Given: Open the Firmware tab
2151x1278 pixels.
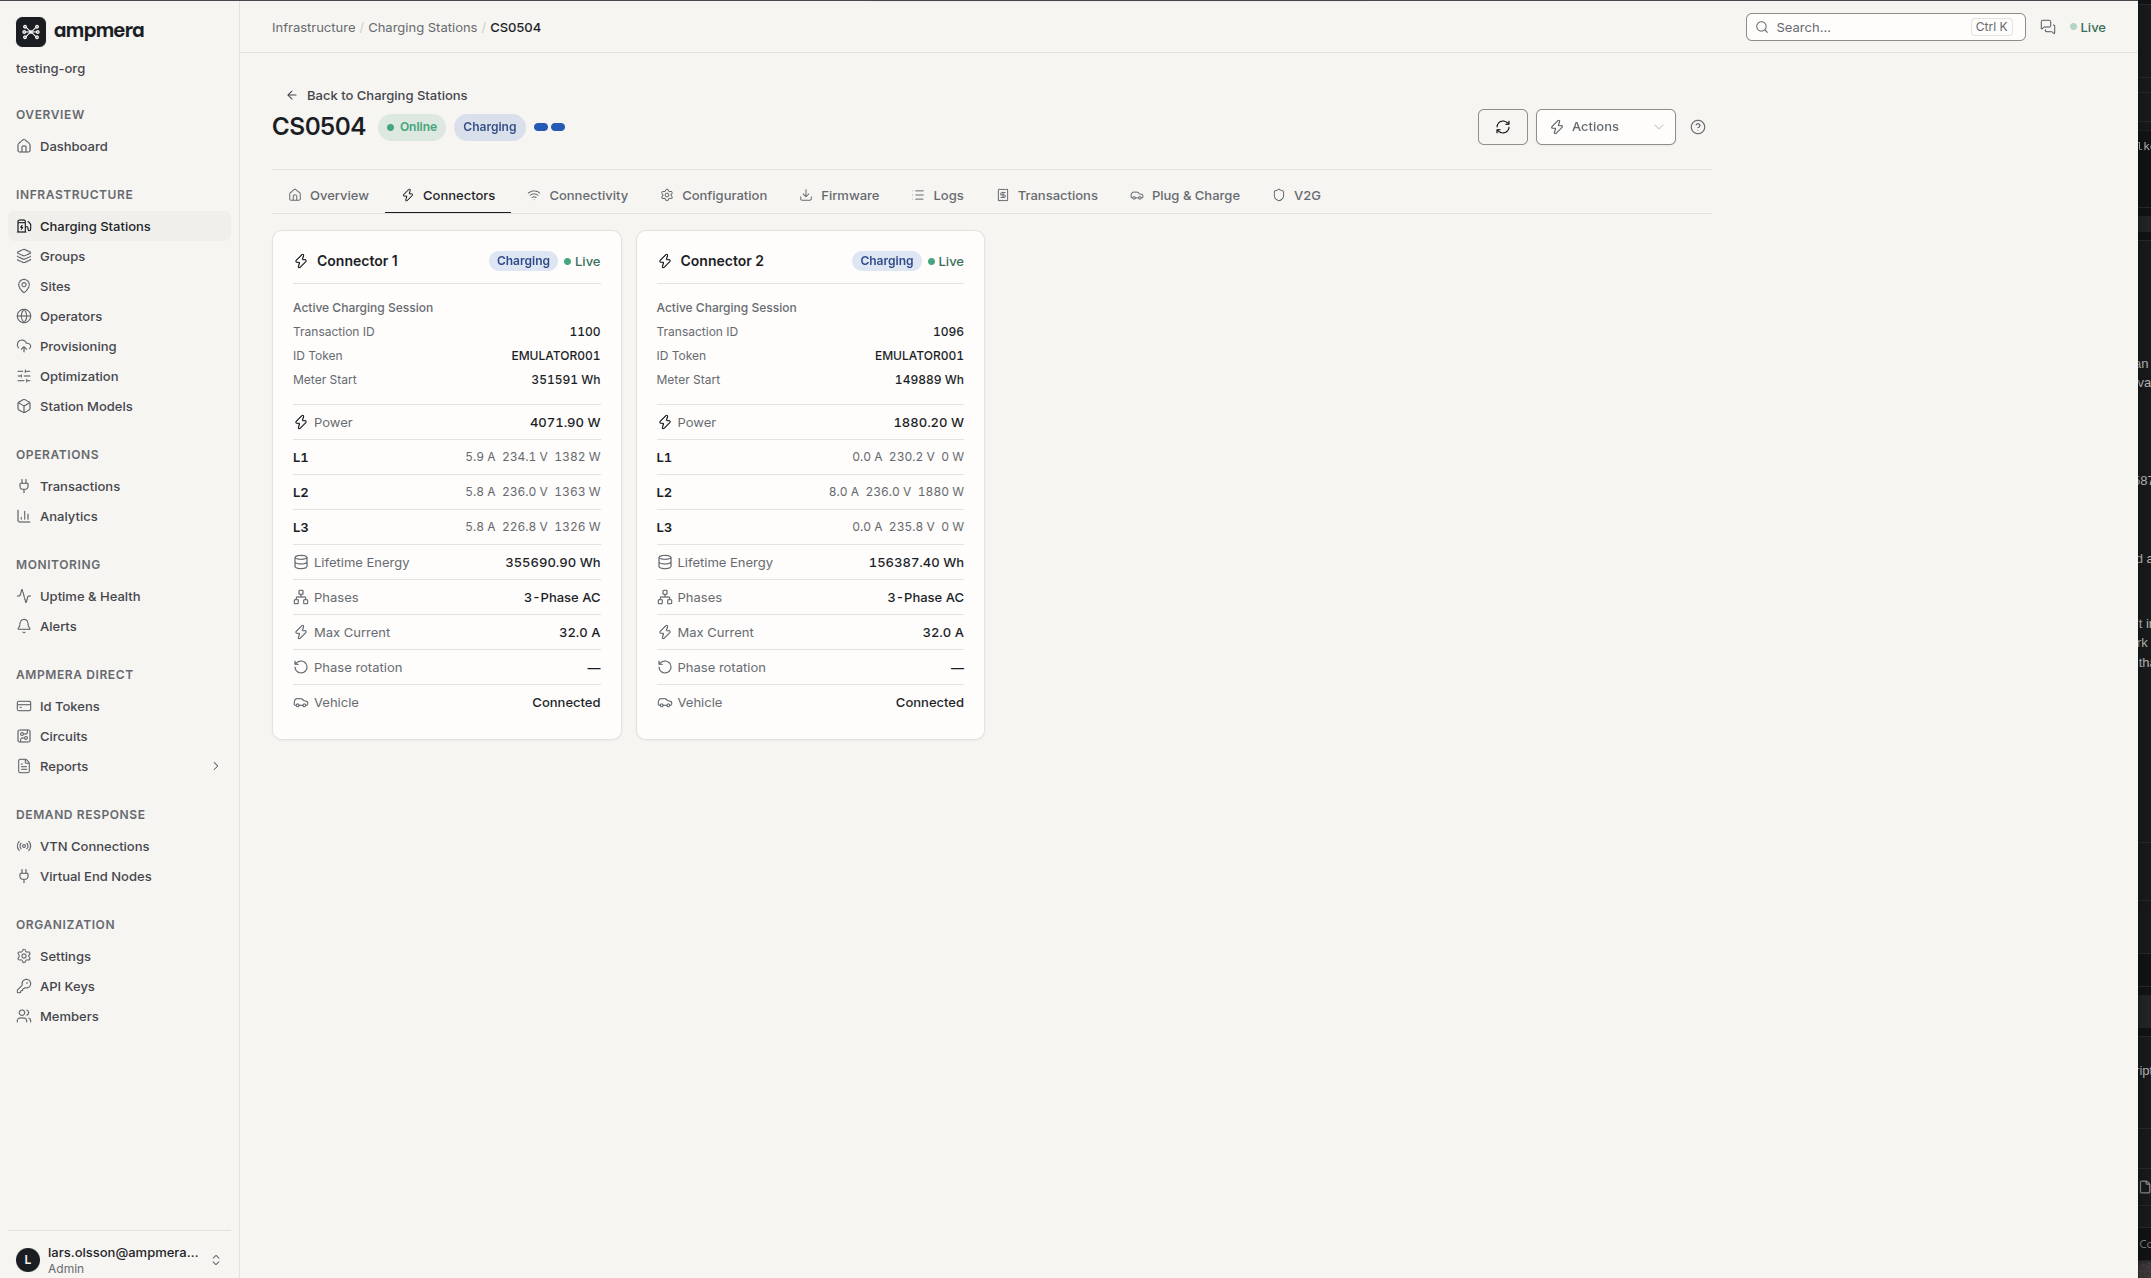Looking at the screenshot, I should pos(839,195).
